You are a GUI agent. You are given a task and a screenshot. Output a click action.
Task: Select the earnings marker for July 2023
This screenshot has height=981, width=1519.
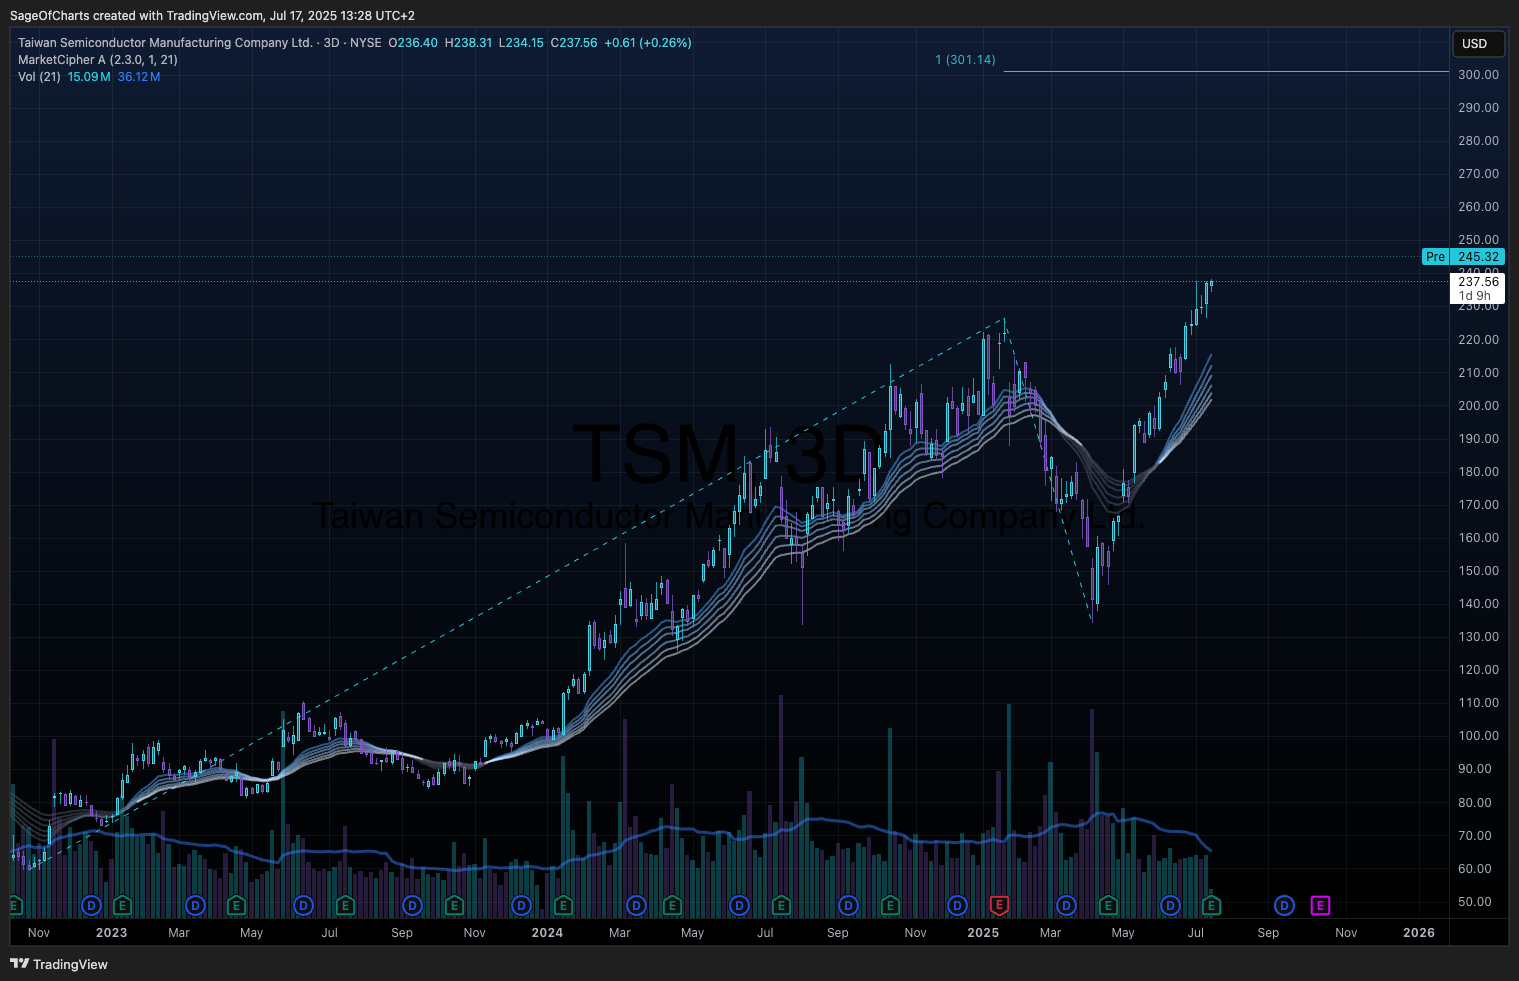[345, 906]
